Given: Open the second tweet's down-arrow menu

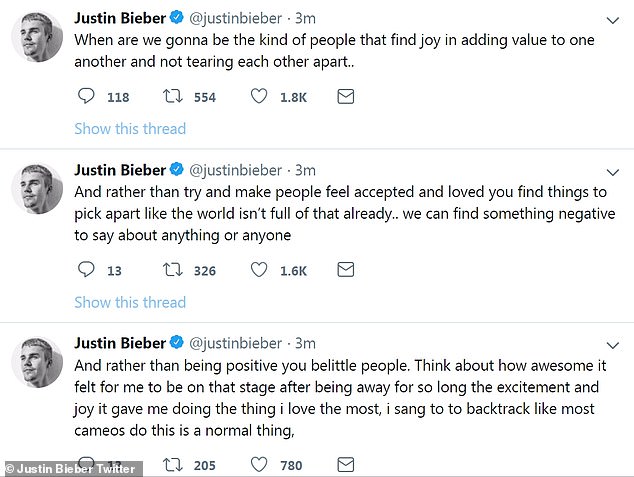Looking at the screenshot, I should (613, 171).
